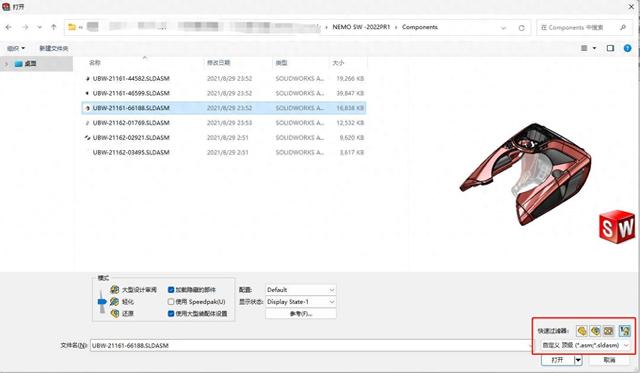Open the 组织 menu

point(16,48)
